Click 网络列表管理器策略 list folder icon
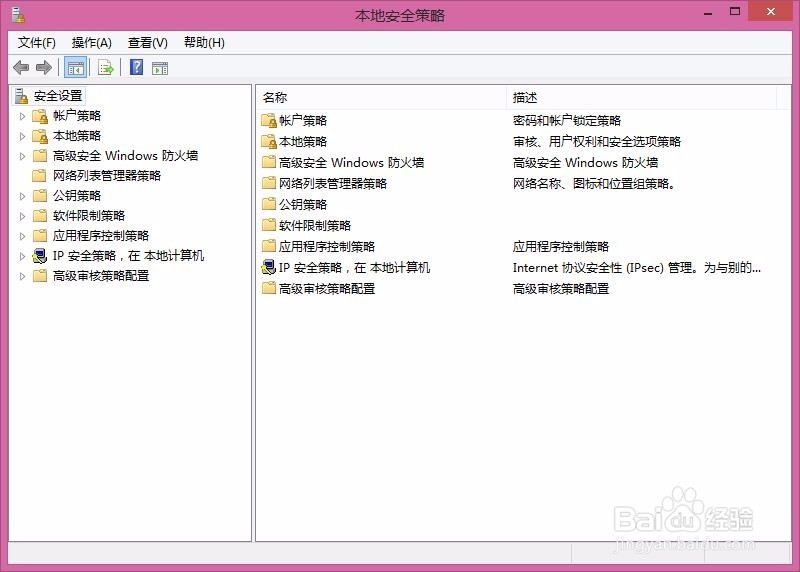Image resolution: width=800 pixels, height=572 pixels. pos(269,183)
